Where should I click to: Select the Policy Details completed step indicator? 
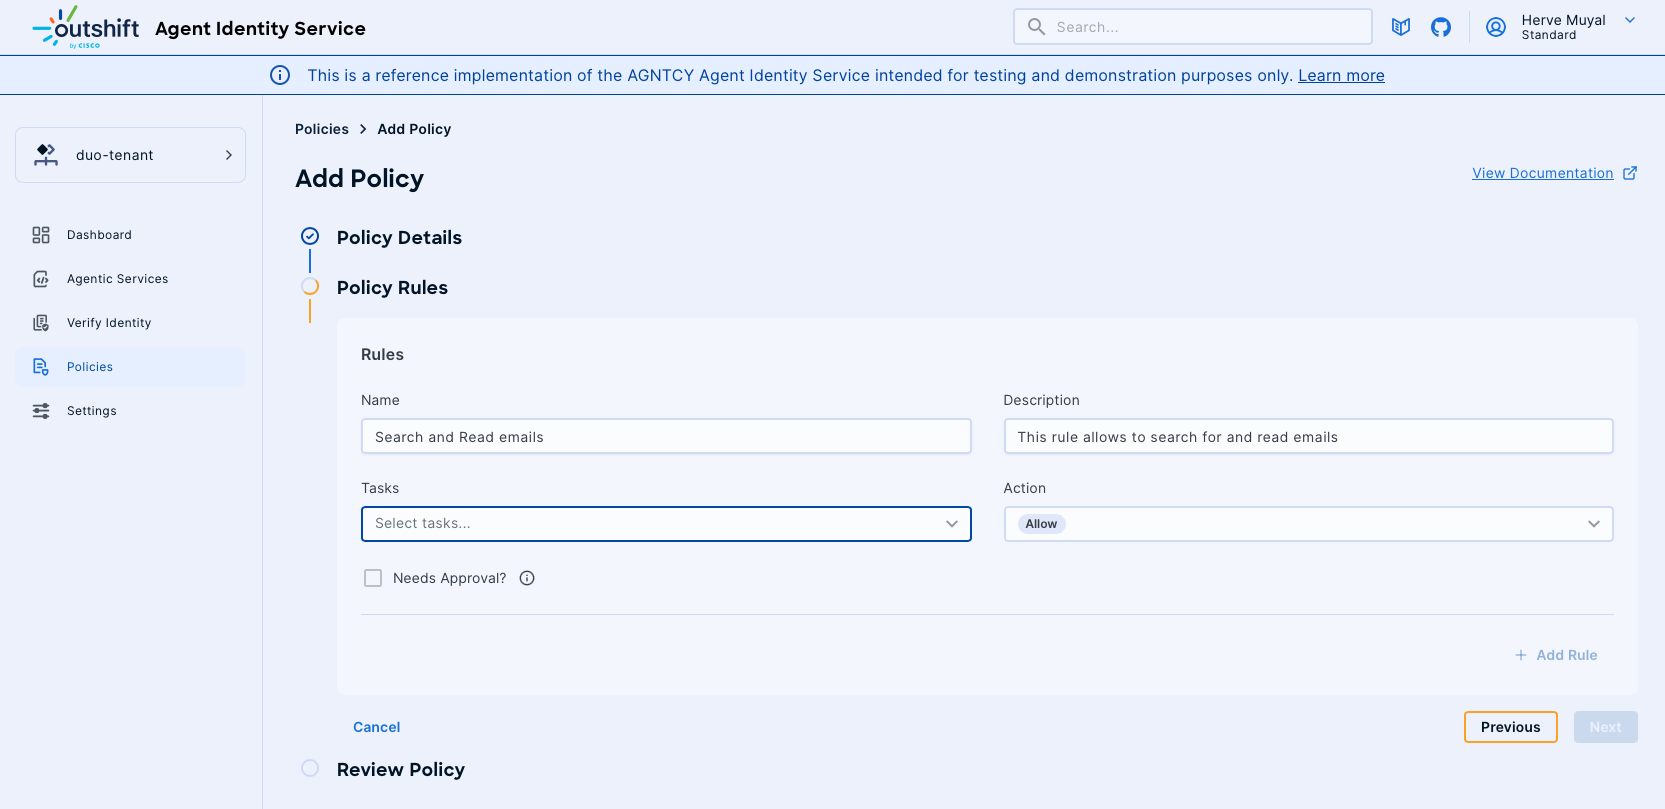pos(310,237)
